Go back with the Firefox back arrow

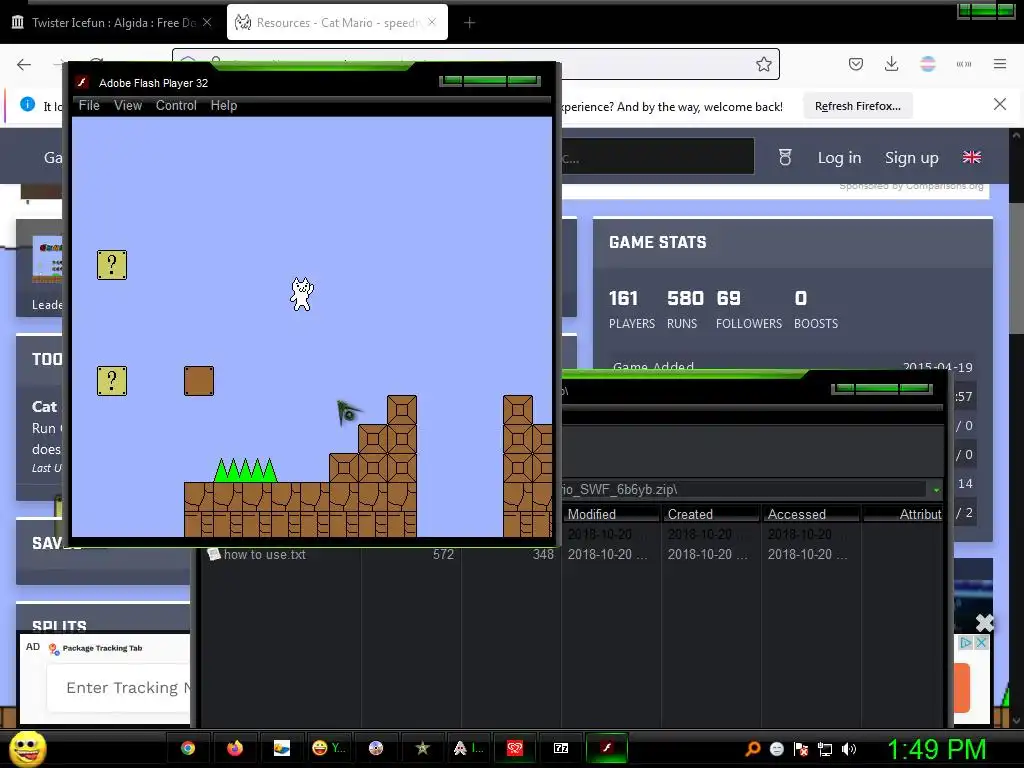[24, 64]
